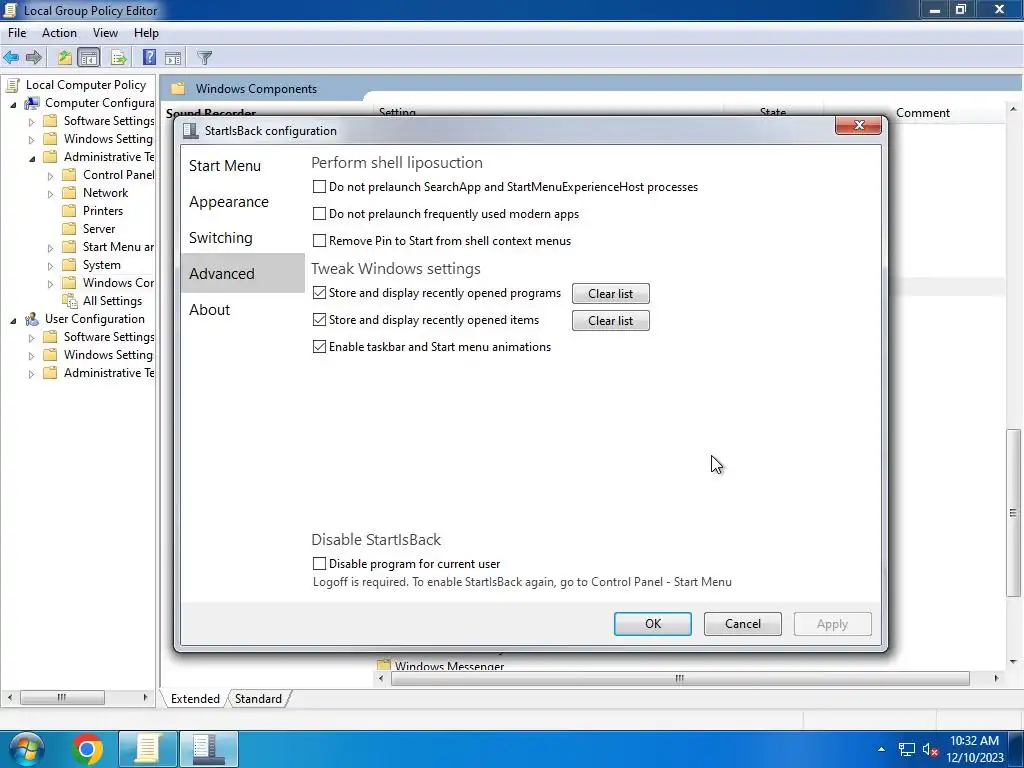The image size is (1024, 768).
Task: Open Help via the blue question icon
Action: point(149,57)
